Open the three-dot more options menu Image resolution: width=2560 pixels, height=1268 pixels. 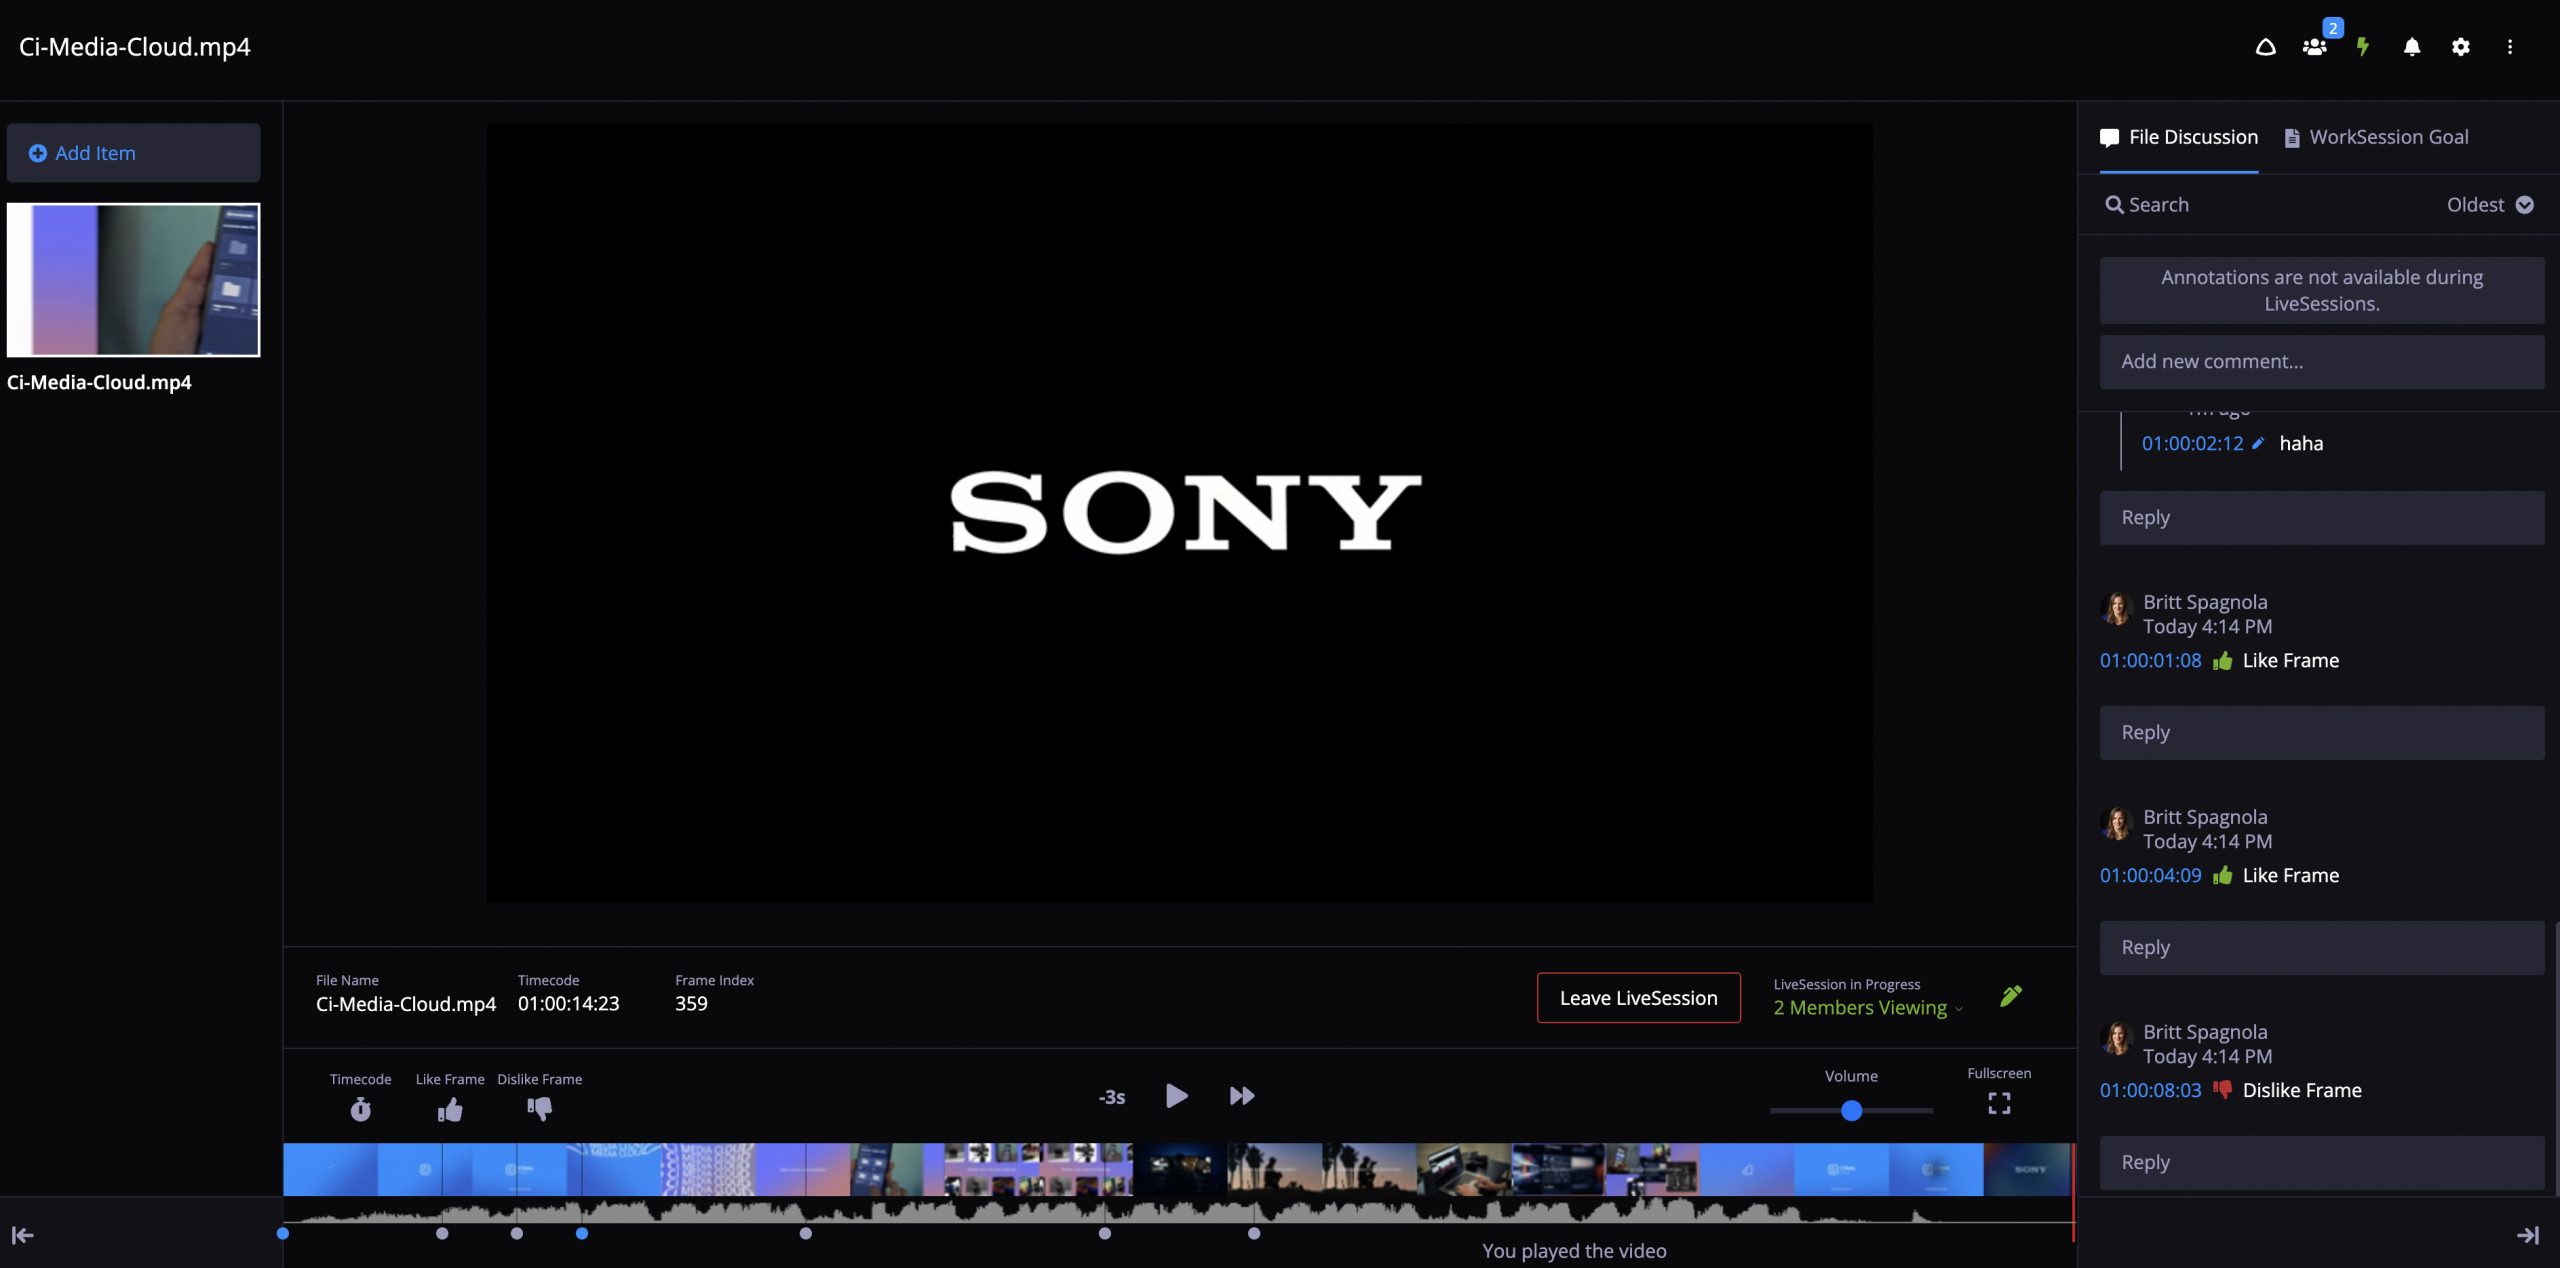click(x=2510, y=47)
